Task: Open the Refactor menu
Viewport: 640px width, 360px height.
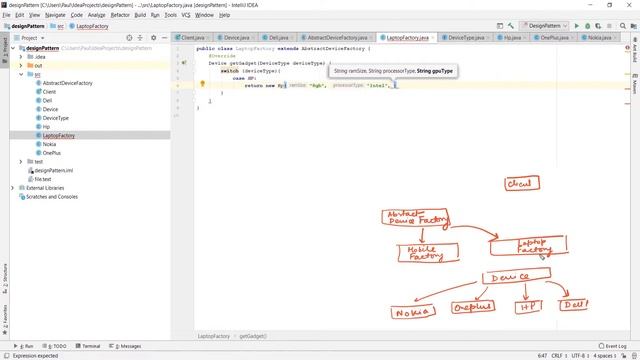Action: (120, 15)
